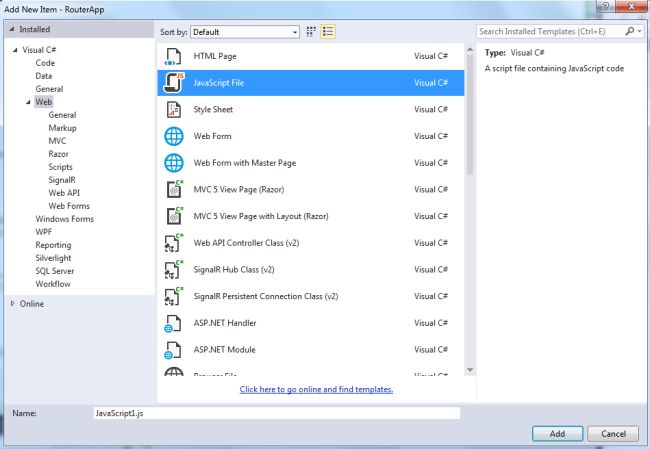Screen dimensions: 650x449
Task: Select 'HTML Page' template name
Action: (x=215, y=56)
